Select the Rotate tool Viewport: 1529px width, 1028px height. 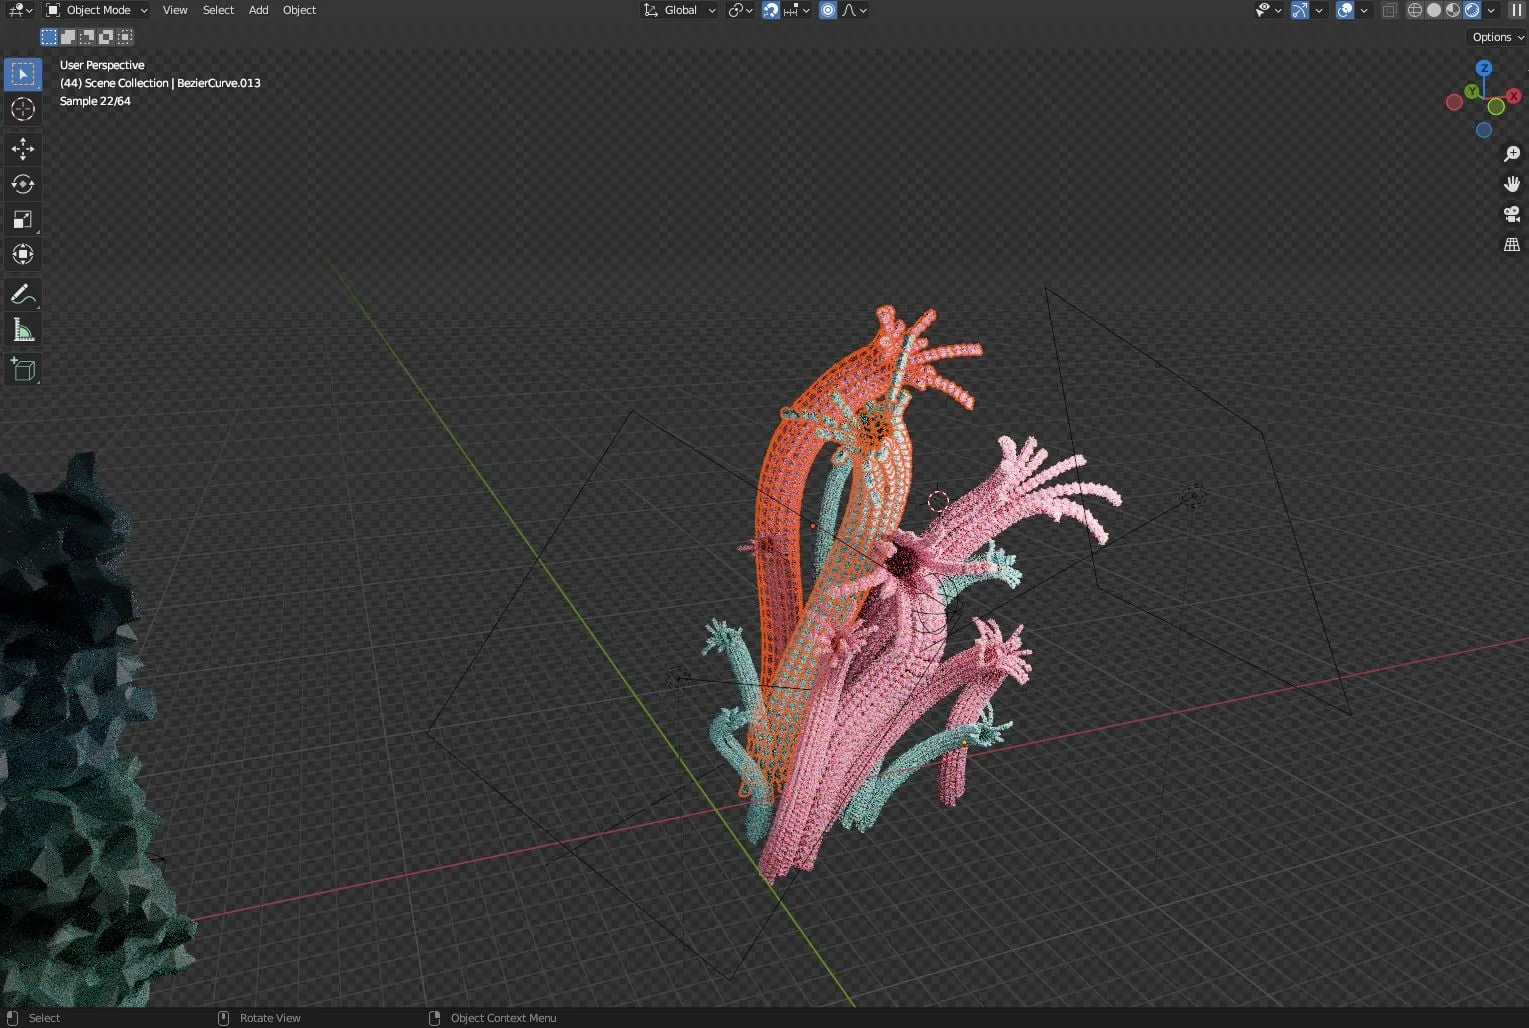click(22, 184)
